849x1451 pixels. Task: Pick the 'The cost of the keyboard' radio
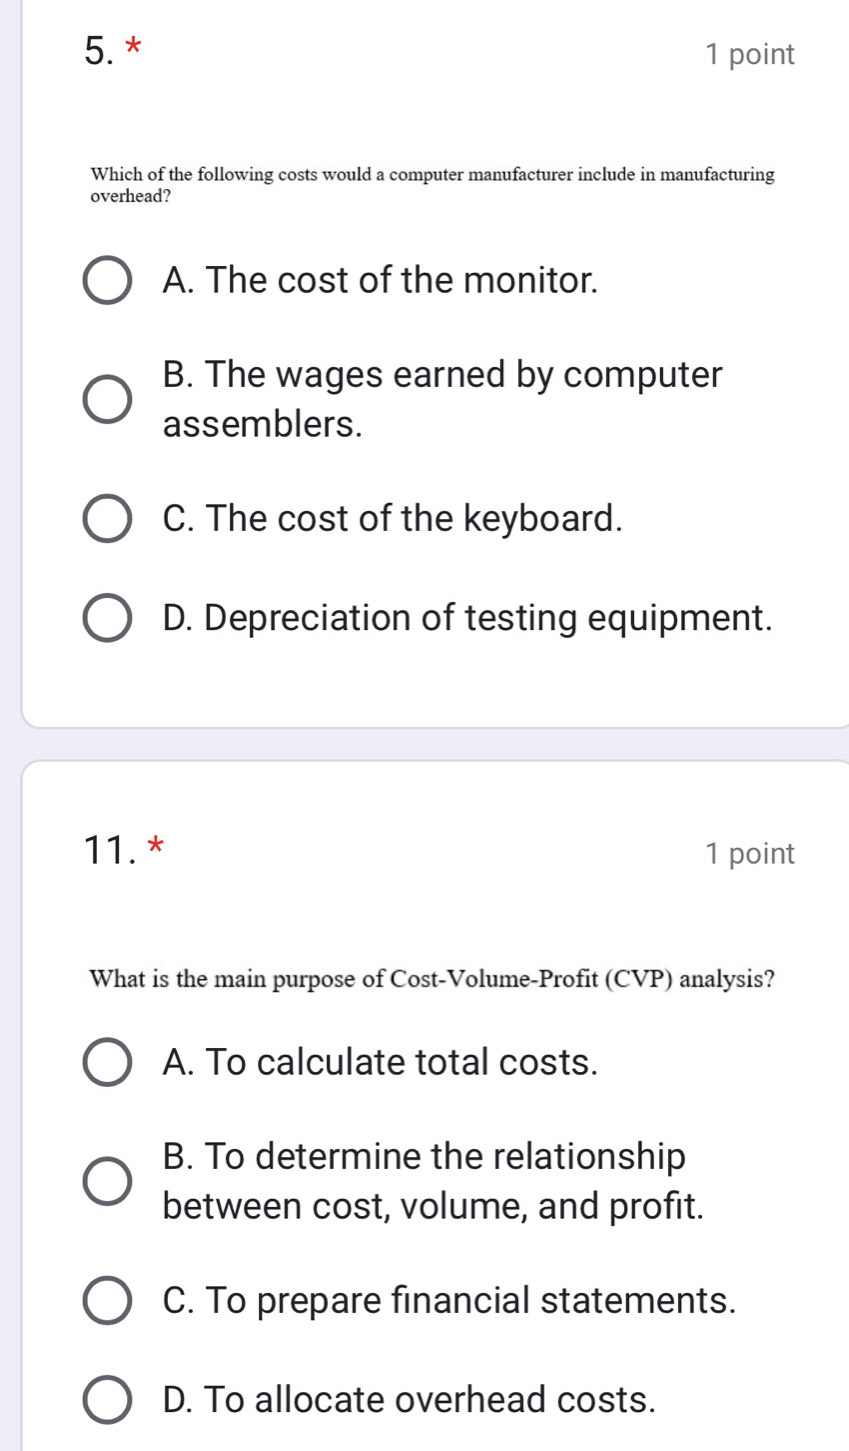pyautogui.click(x=105, y=519)
